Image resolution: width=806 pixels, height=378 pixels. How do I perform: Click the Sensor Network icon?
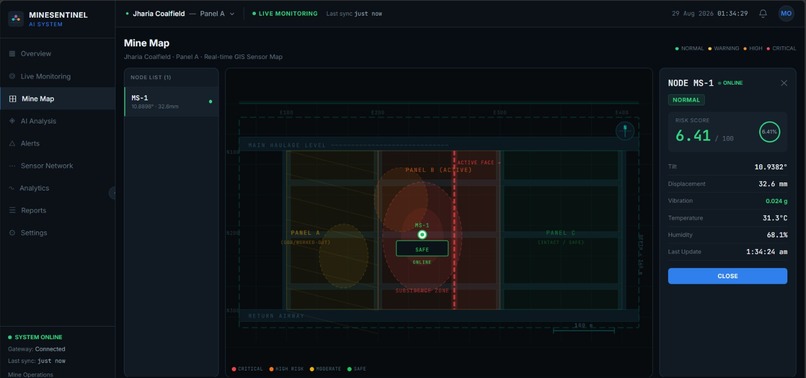(x=12, y=166)
